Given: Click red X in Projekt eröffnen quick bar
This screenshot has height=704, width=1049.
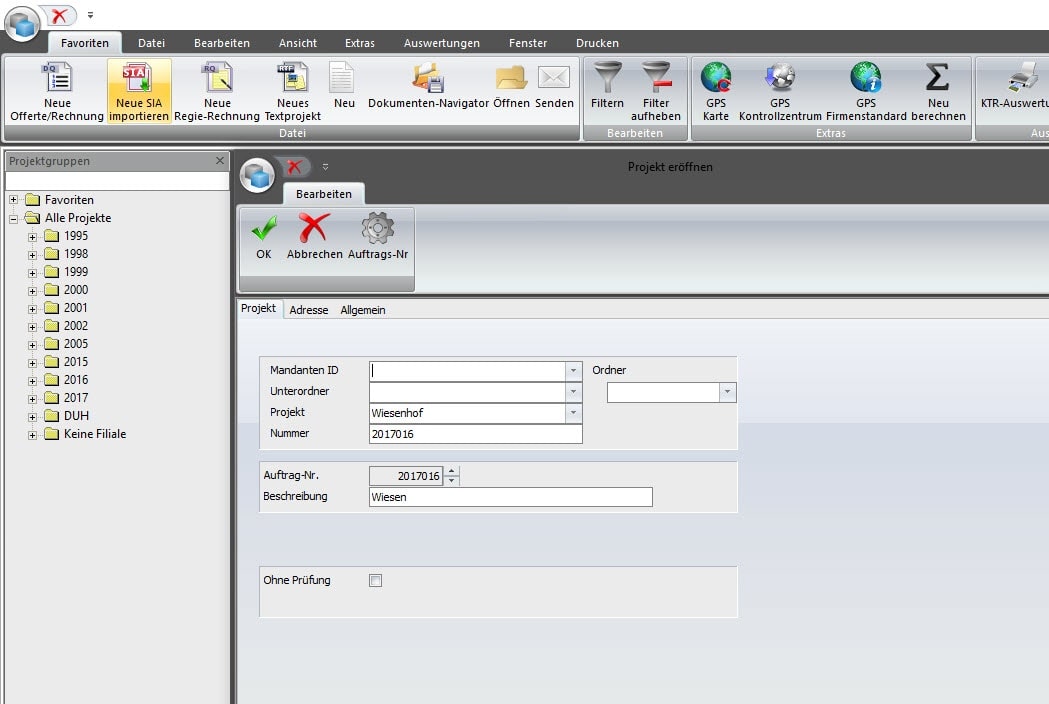Looking at the screenshot, I should (x=294, y=167).
